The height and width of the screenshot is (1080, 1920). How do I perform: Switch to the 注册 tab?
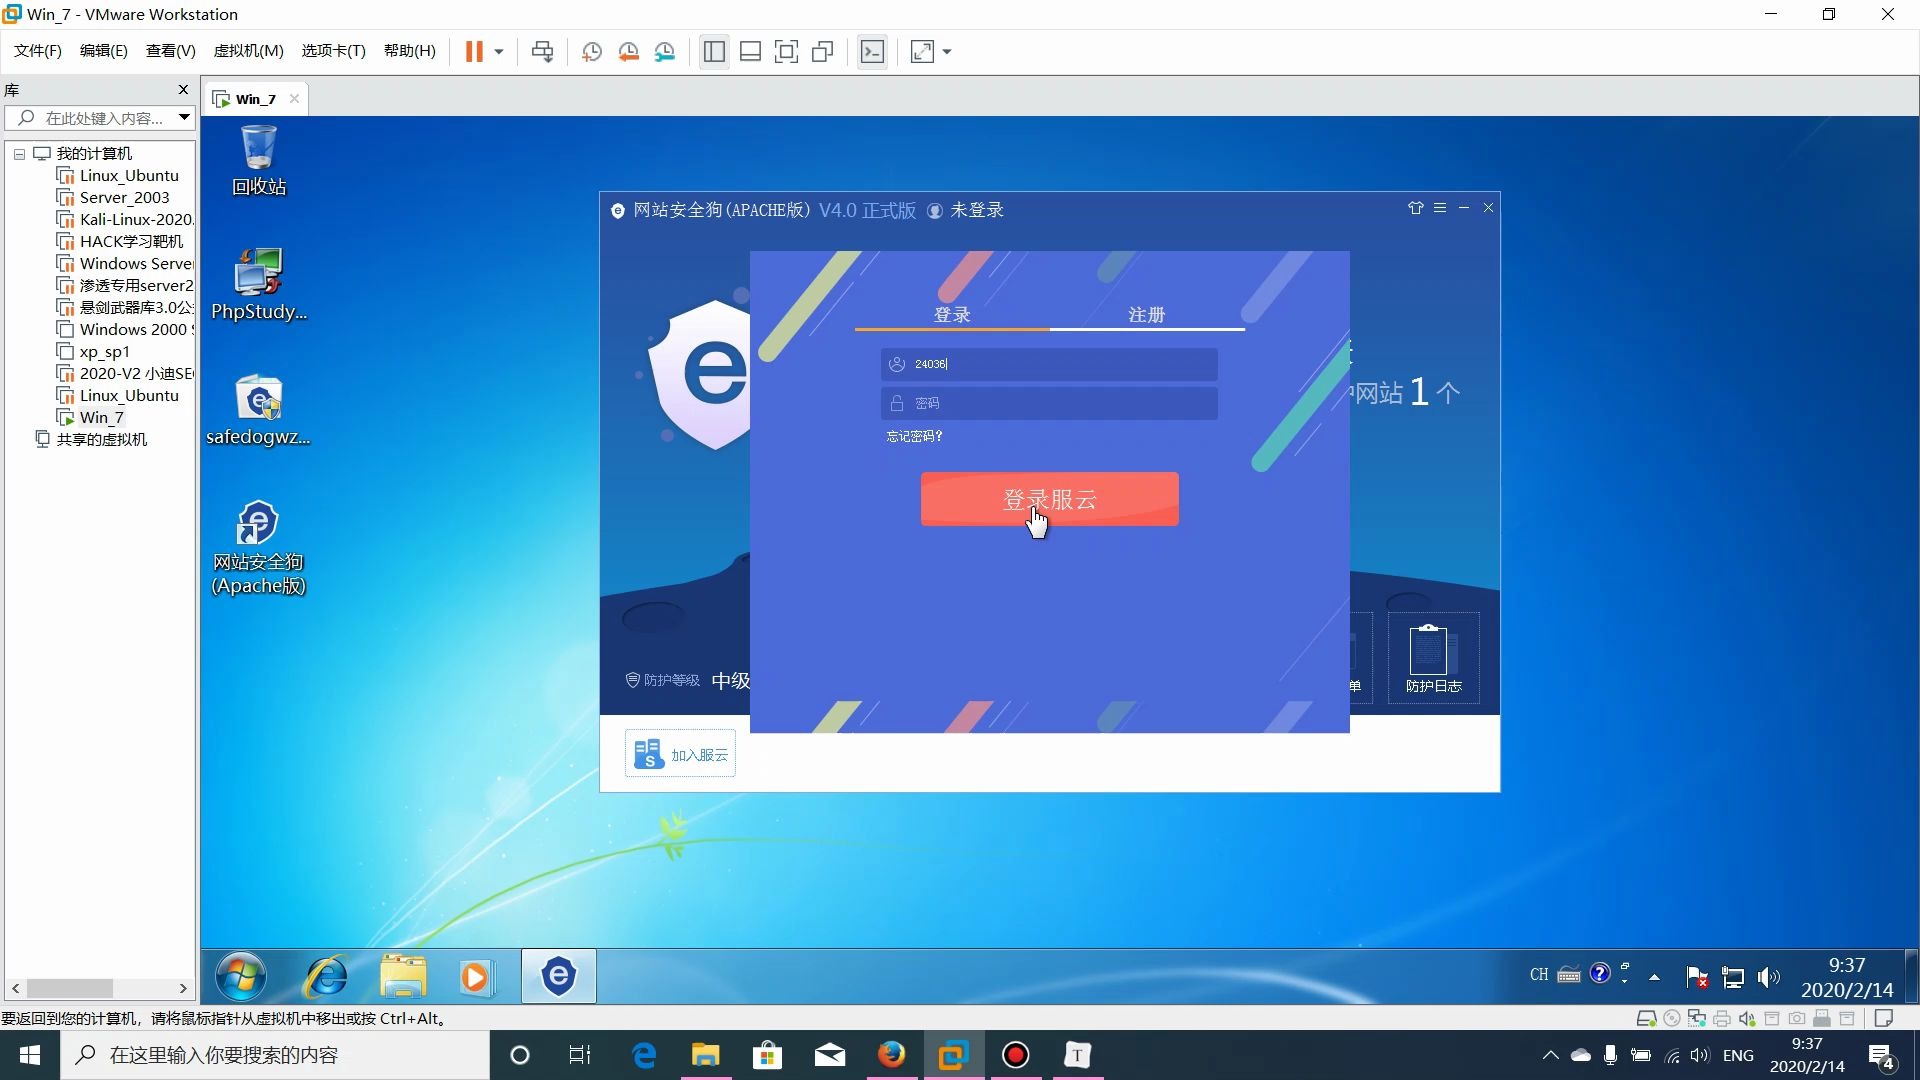pyautogui.click(x=1147, y=315)
